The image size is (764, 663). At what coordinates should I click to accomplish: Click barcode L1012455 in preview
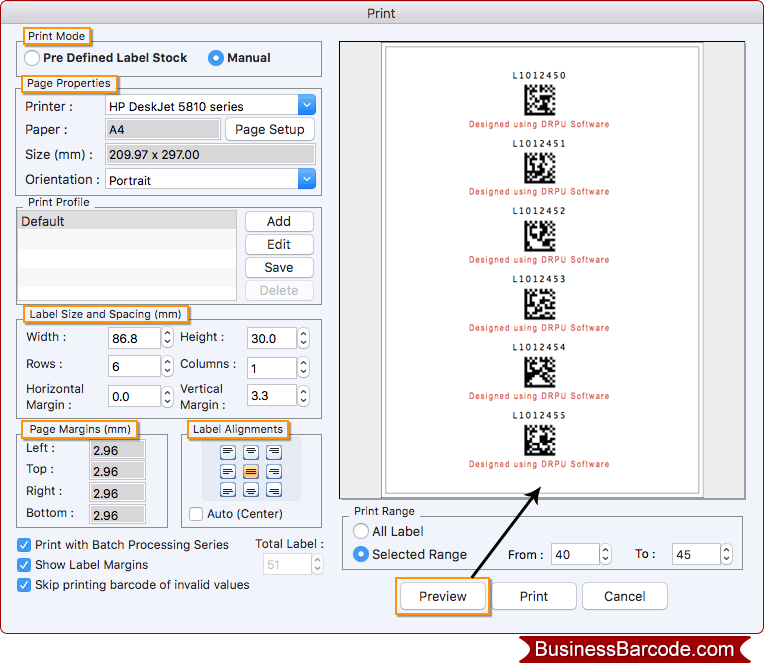[x=539, y=440]
